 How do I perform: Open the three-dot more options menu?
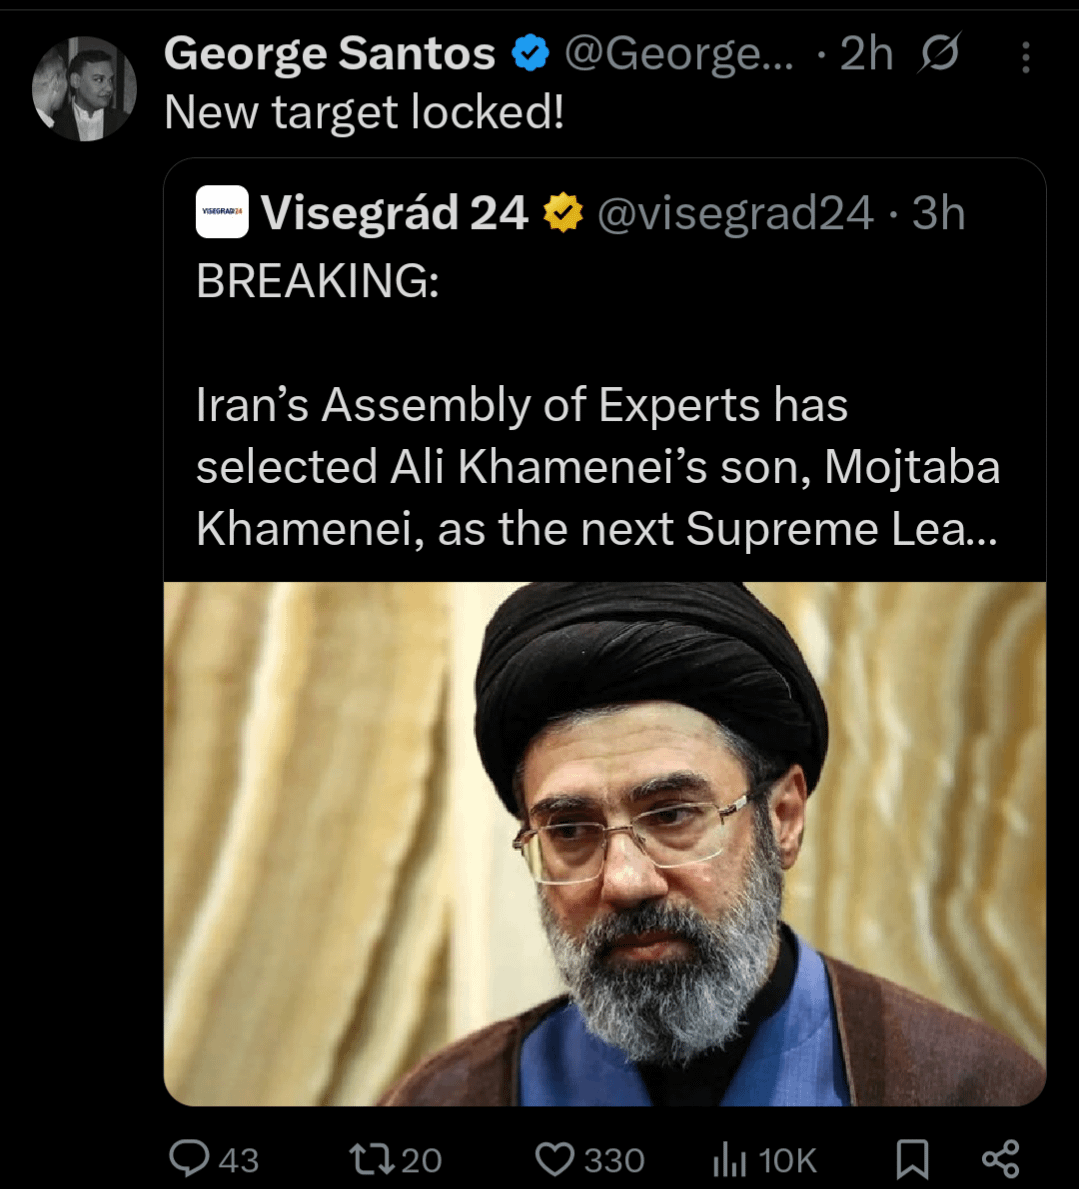click(x=1025, y=58)
